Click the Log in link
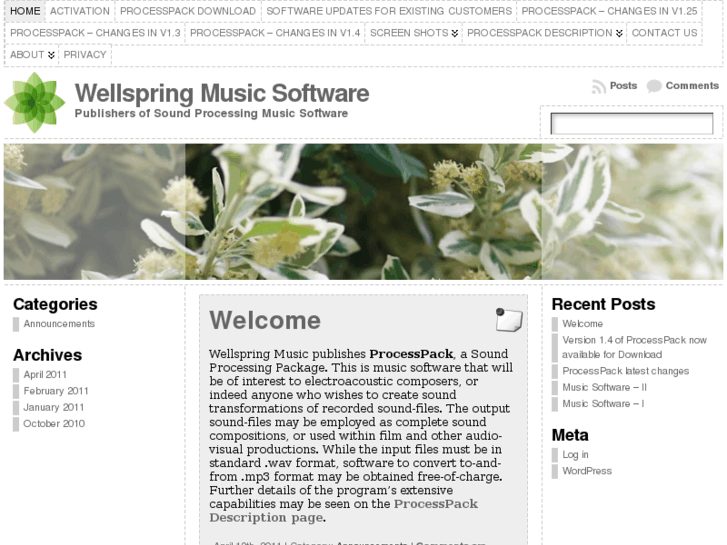727x545 pixels. click(x=575, y=455)
